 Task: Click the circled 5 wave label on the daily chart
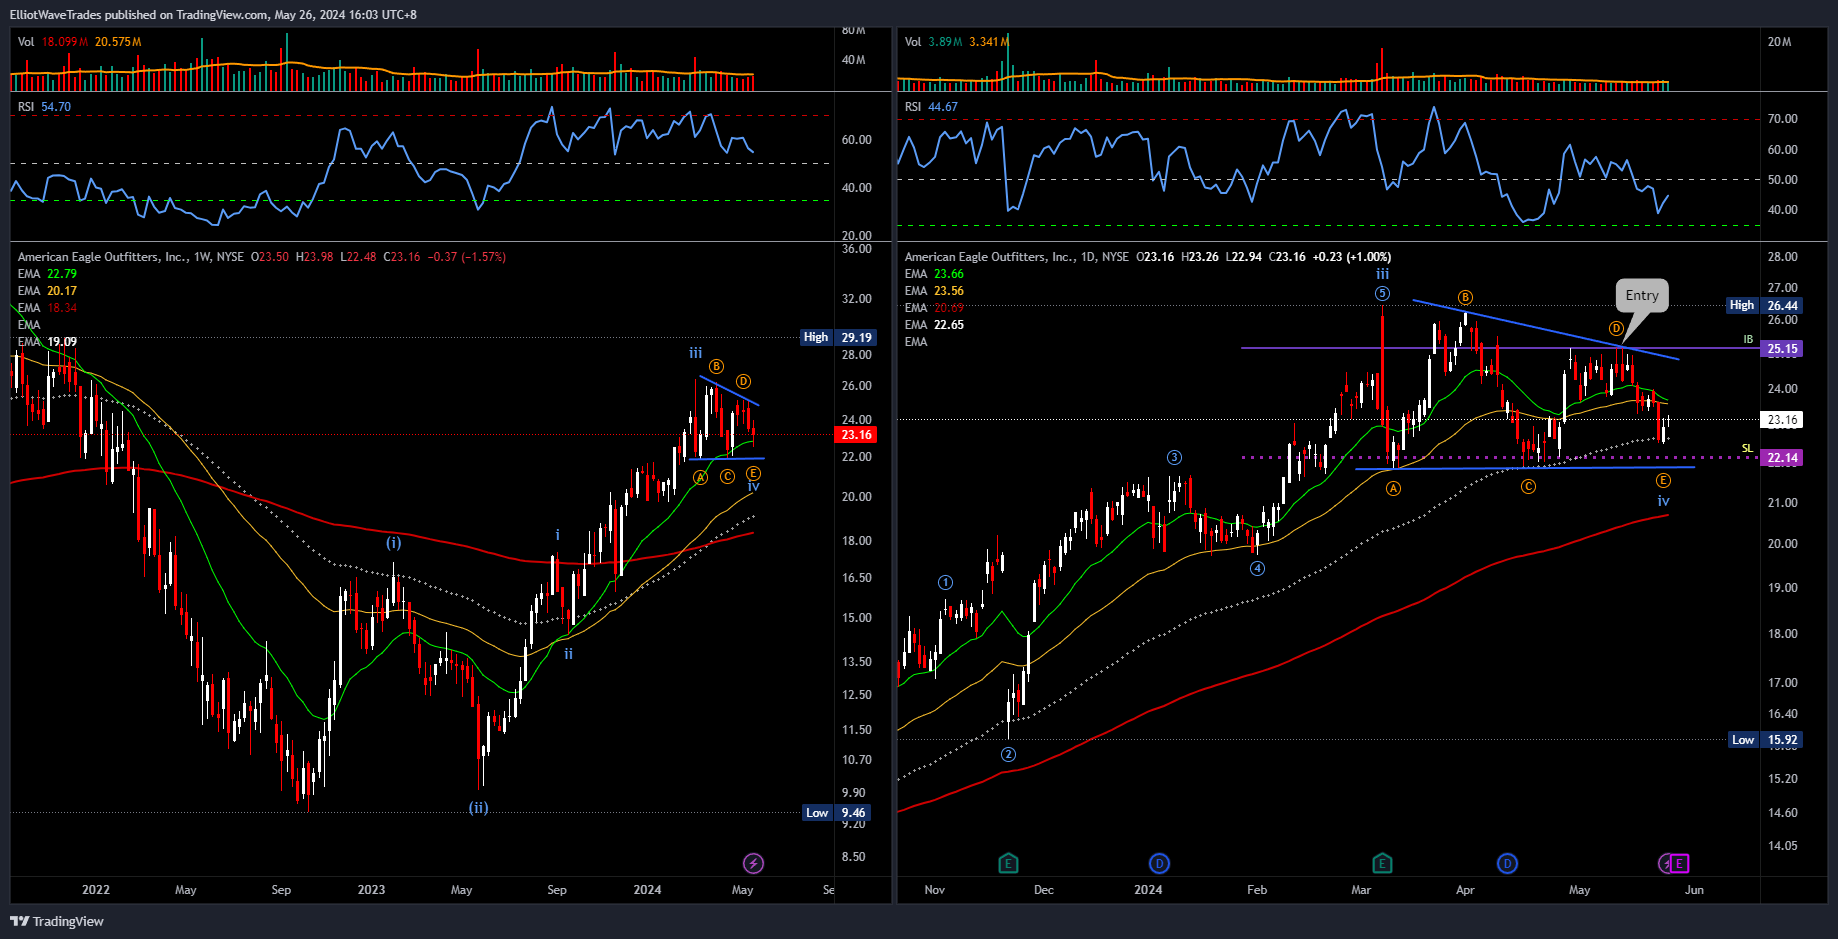click(1382, 294)
